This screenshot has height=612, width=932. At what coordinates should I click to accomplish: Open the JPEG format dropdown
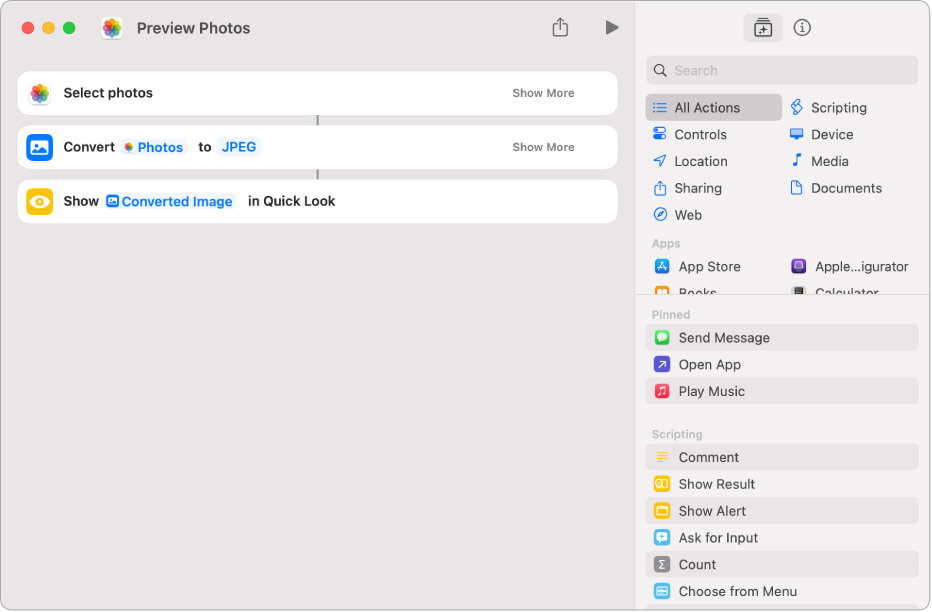click(239, 147)
